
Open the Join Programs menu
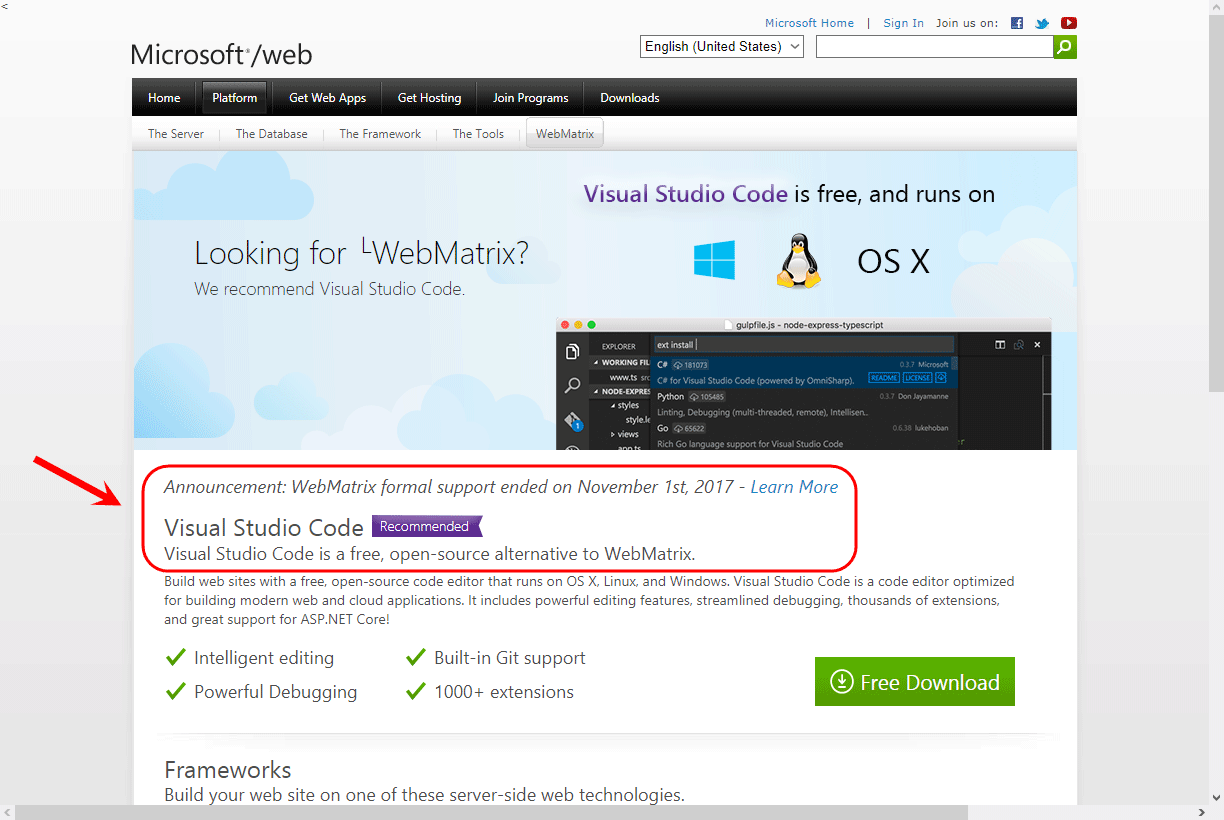[x=530, y=98]
